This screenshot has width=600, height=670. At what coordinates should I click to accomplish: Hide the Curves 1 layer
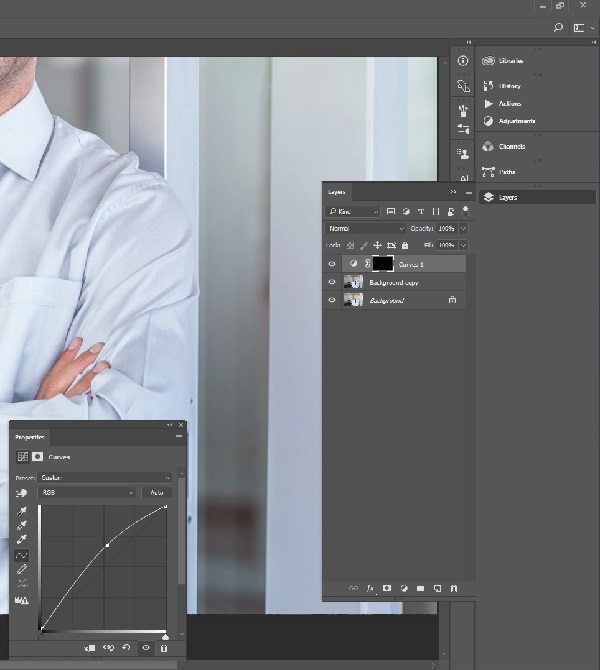[x=332, y=264]
